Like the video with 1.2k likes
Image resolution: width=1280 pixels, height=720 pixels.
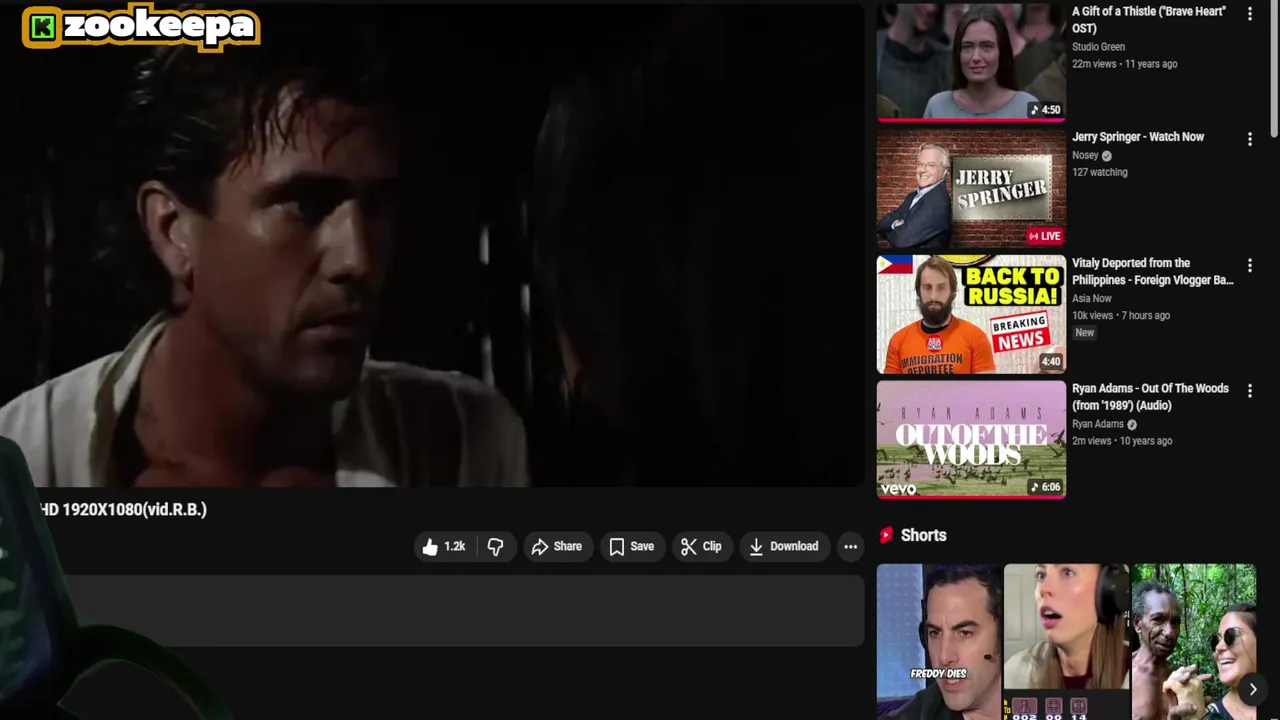444,546
